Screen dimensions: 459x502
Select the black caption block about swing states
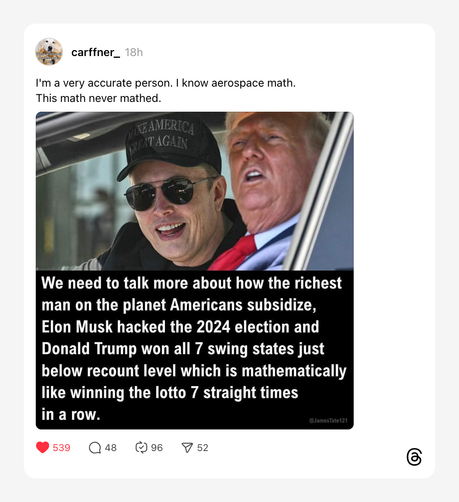[x=195, y=349]
